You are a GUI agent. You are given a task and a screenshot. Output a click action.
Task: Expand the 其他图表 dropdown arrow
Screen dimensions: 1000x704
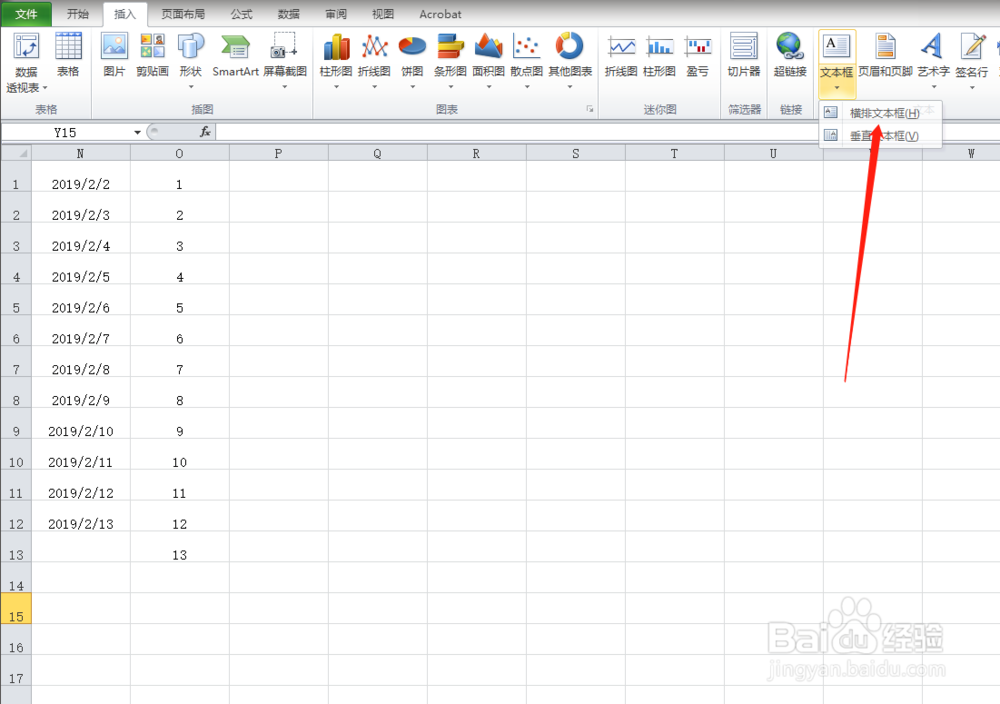pyautogui.click(x=570, y=87)
